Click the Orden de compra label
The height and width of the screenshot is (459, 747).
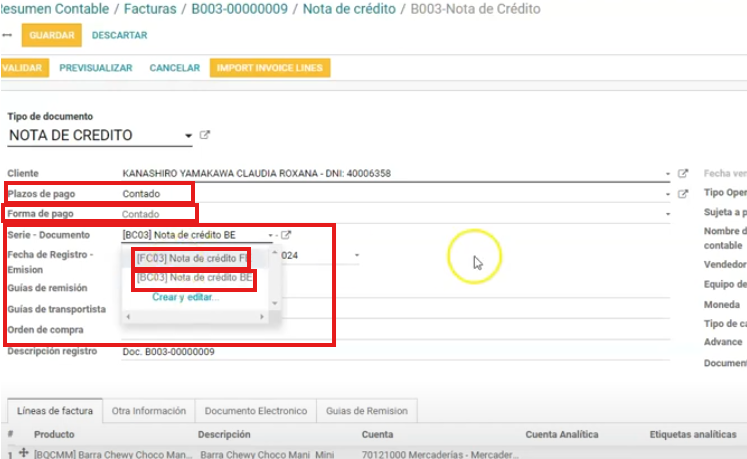[45, 330]
